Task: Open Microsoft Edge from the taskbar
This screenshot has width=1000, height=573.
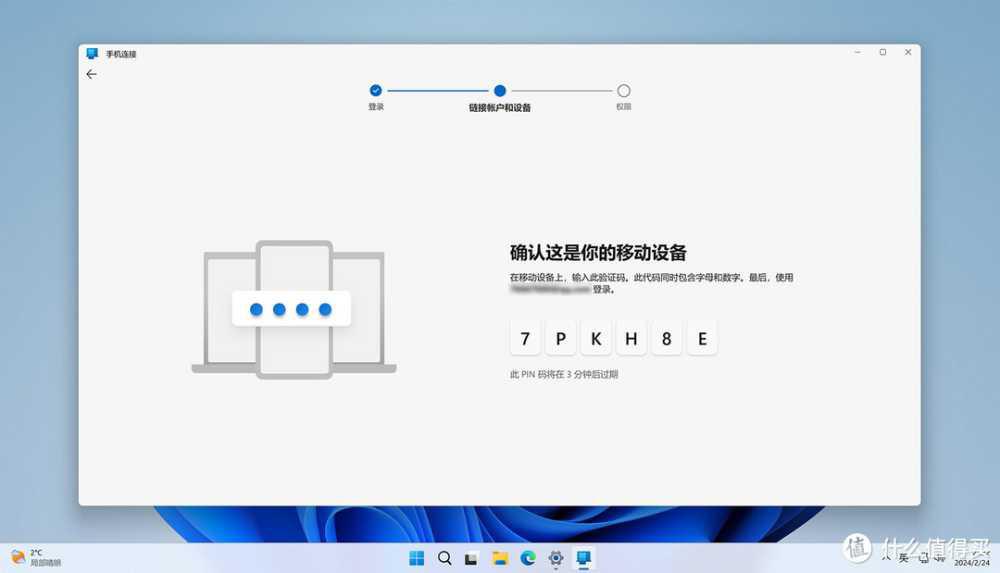Action: pos(528,558)
